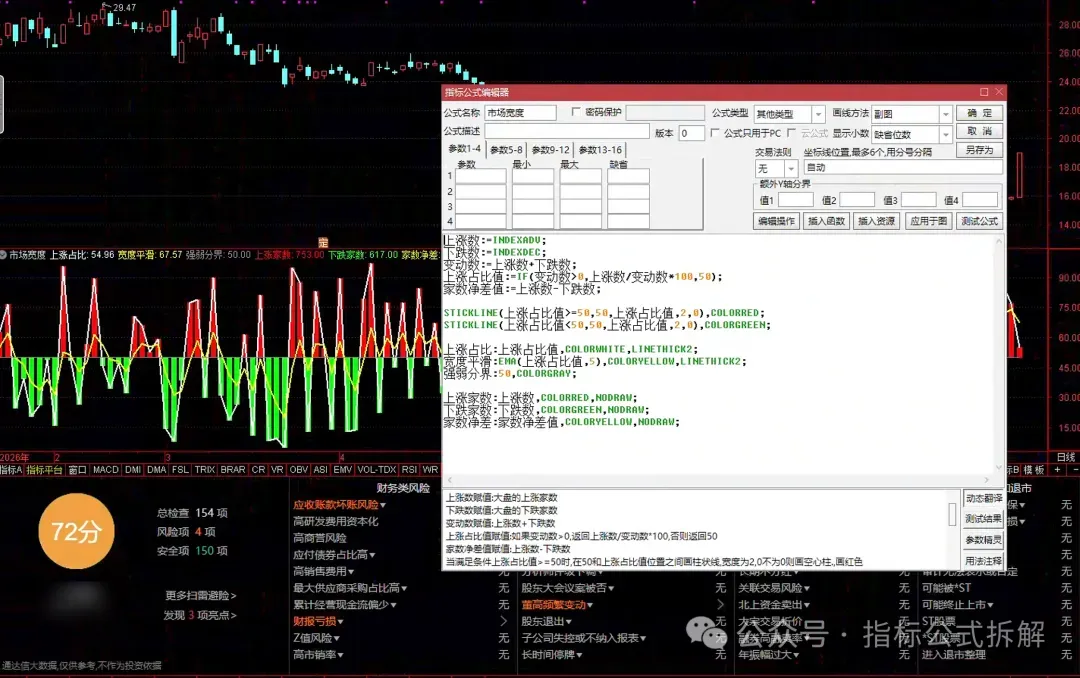Tick the 密码保护 password protection checkbox
Screen dimensions: 1080x678
576,112
